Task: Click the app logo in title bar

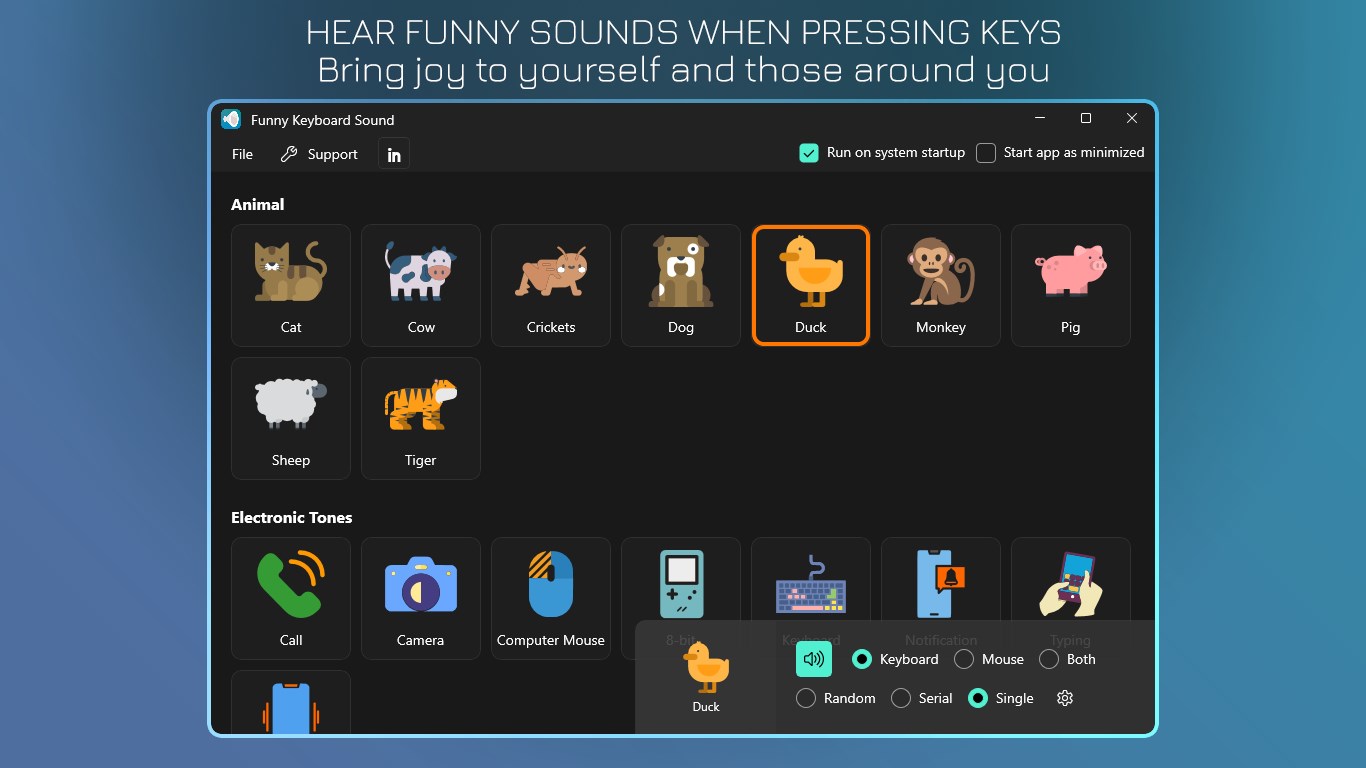Action: pyautogui.click(x=231, y=119)
